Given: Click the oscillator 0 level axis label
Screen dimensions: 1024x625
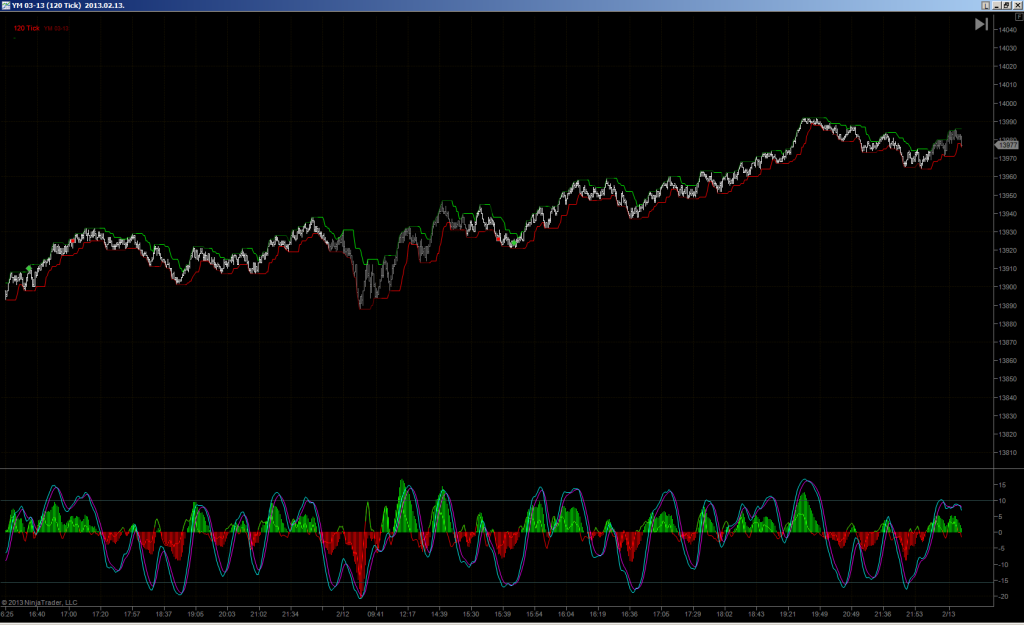Looking at the screenshot, I should pyautogui.click(x=1000, y=533).
